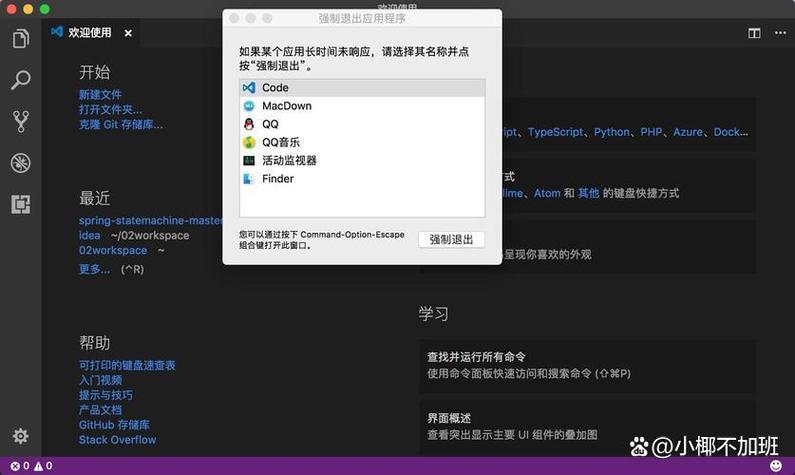Open the GitHub 存储库 link
The height and width of the screenshot is (475, 795).
(114, 425)
